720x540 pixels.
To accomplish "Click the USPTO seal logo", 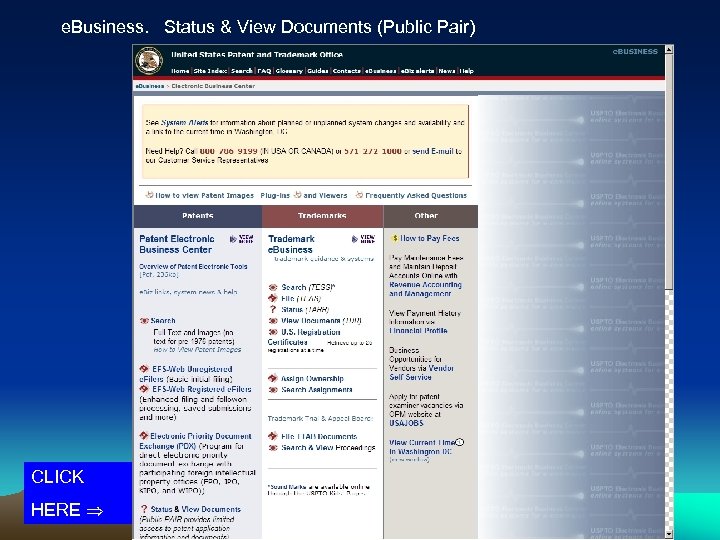I will (149, 61).
